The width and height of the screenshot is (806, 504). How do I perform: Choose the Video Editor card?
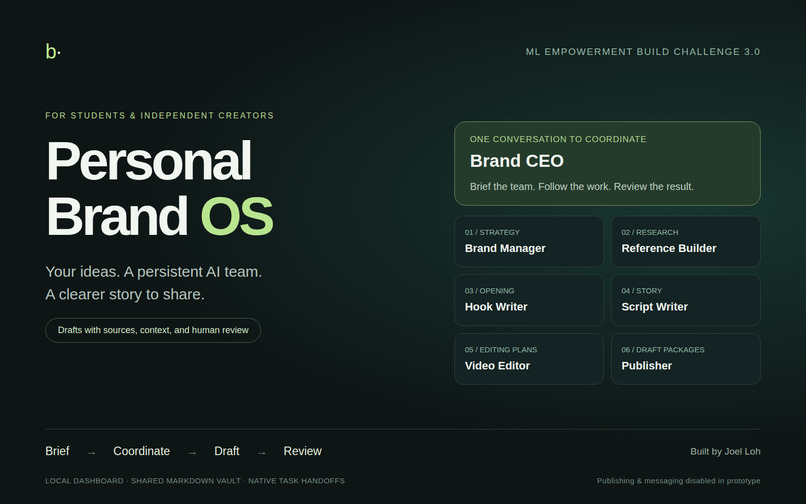[x=528, y=359]
